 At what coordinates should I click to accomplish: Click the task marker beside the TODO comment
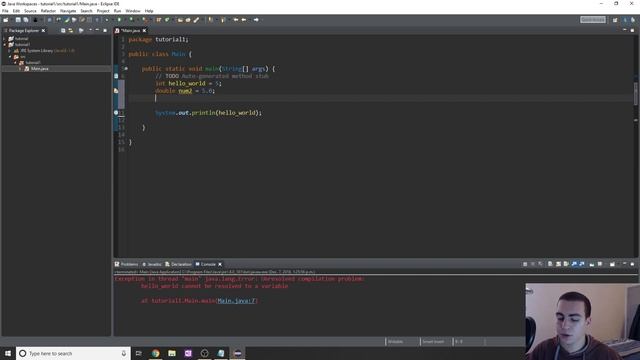tap(116, 76)
